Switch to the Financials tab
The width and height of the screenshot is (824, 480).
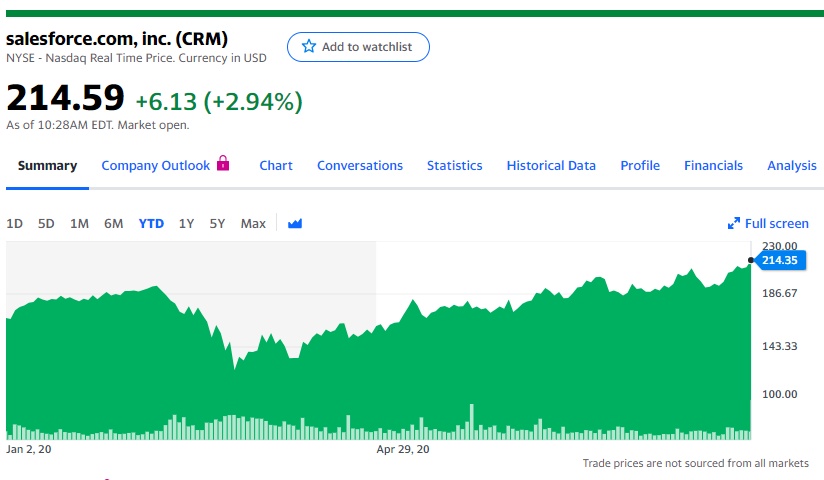click(713, 166)
